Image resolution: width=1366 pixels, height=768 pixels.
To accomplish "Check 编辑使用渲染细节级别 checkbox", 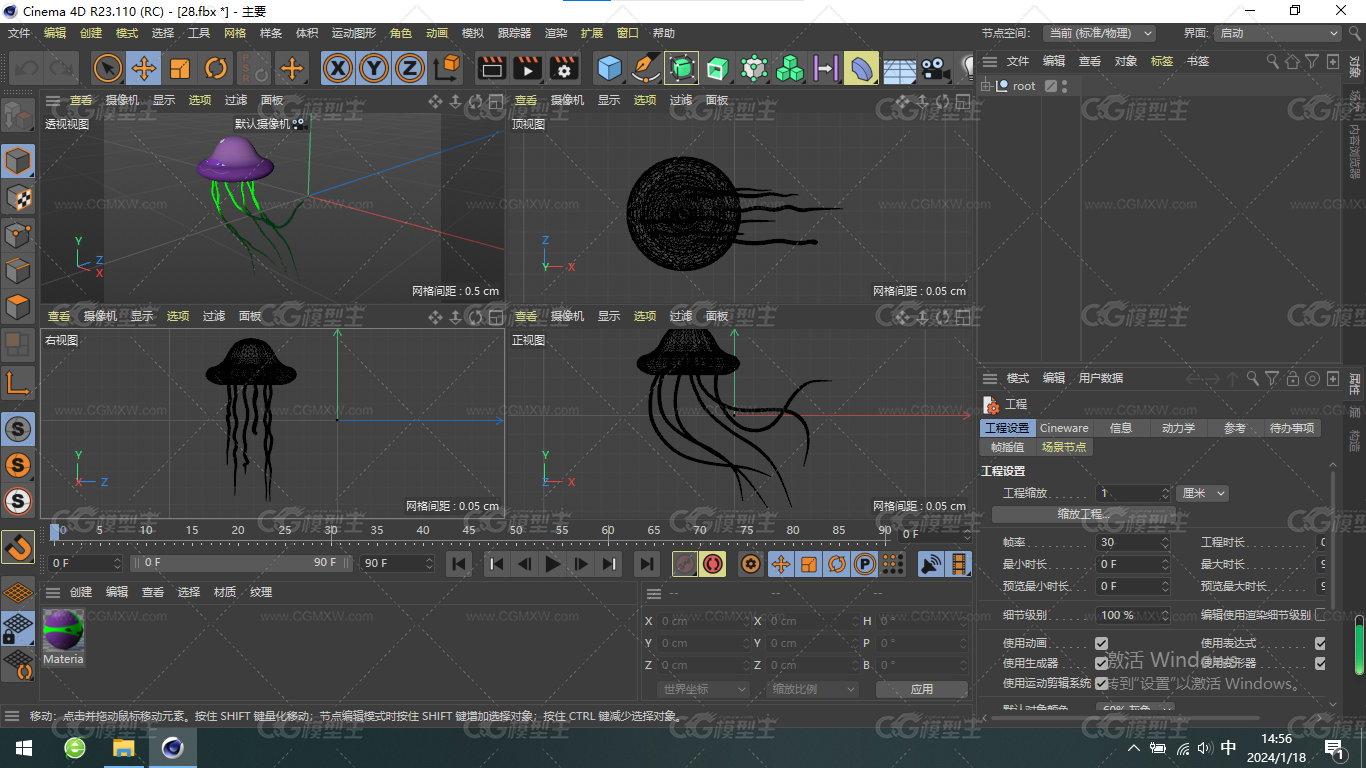I will click(x=1320, y=615).
